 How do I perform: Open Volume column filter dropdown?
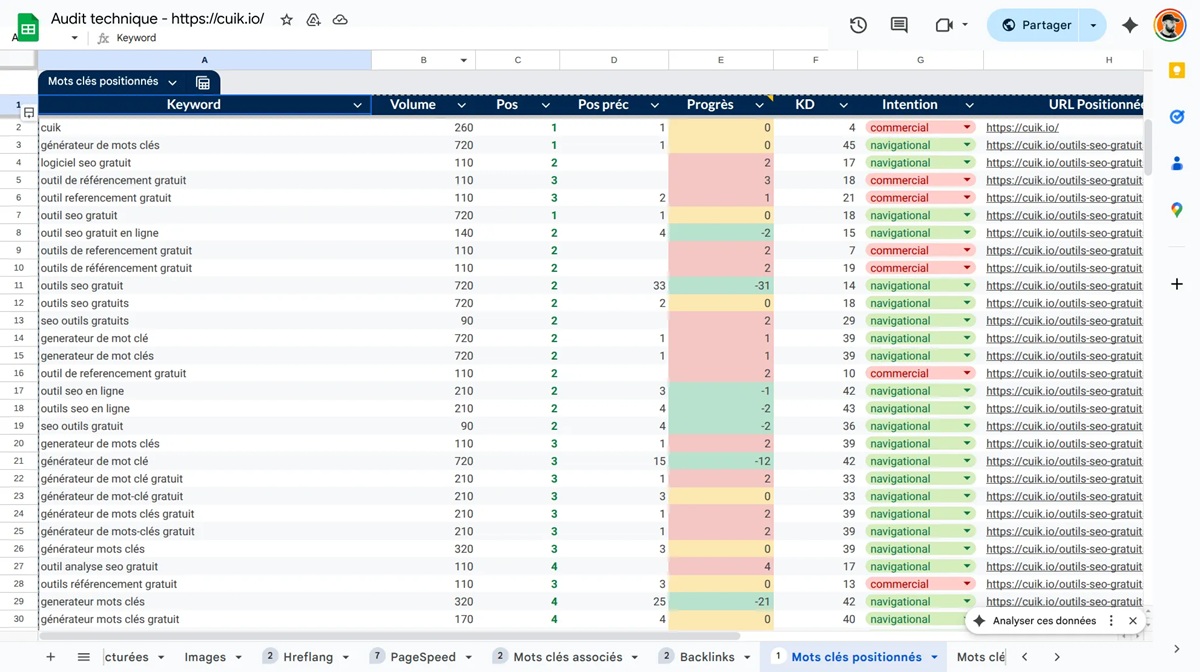coord(462,105)
